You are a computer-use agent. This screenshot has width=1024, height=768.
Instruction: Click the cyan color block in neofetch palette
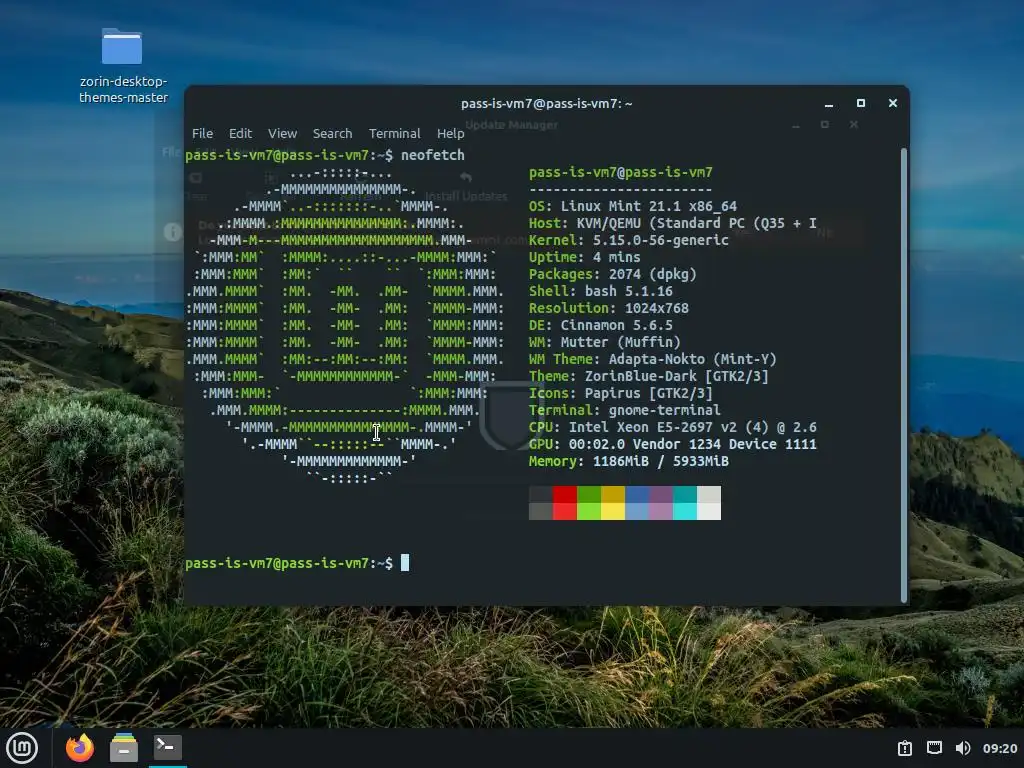pyautogui.click(x=685, y=503)
